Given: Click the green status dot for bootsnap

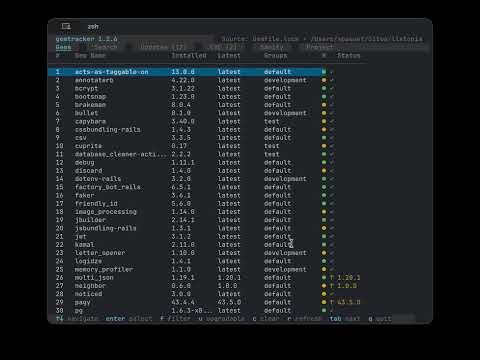Looking at the screenshot, I should click(324, 96).
